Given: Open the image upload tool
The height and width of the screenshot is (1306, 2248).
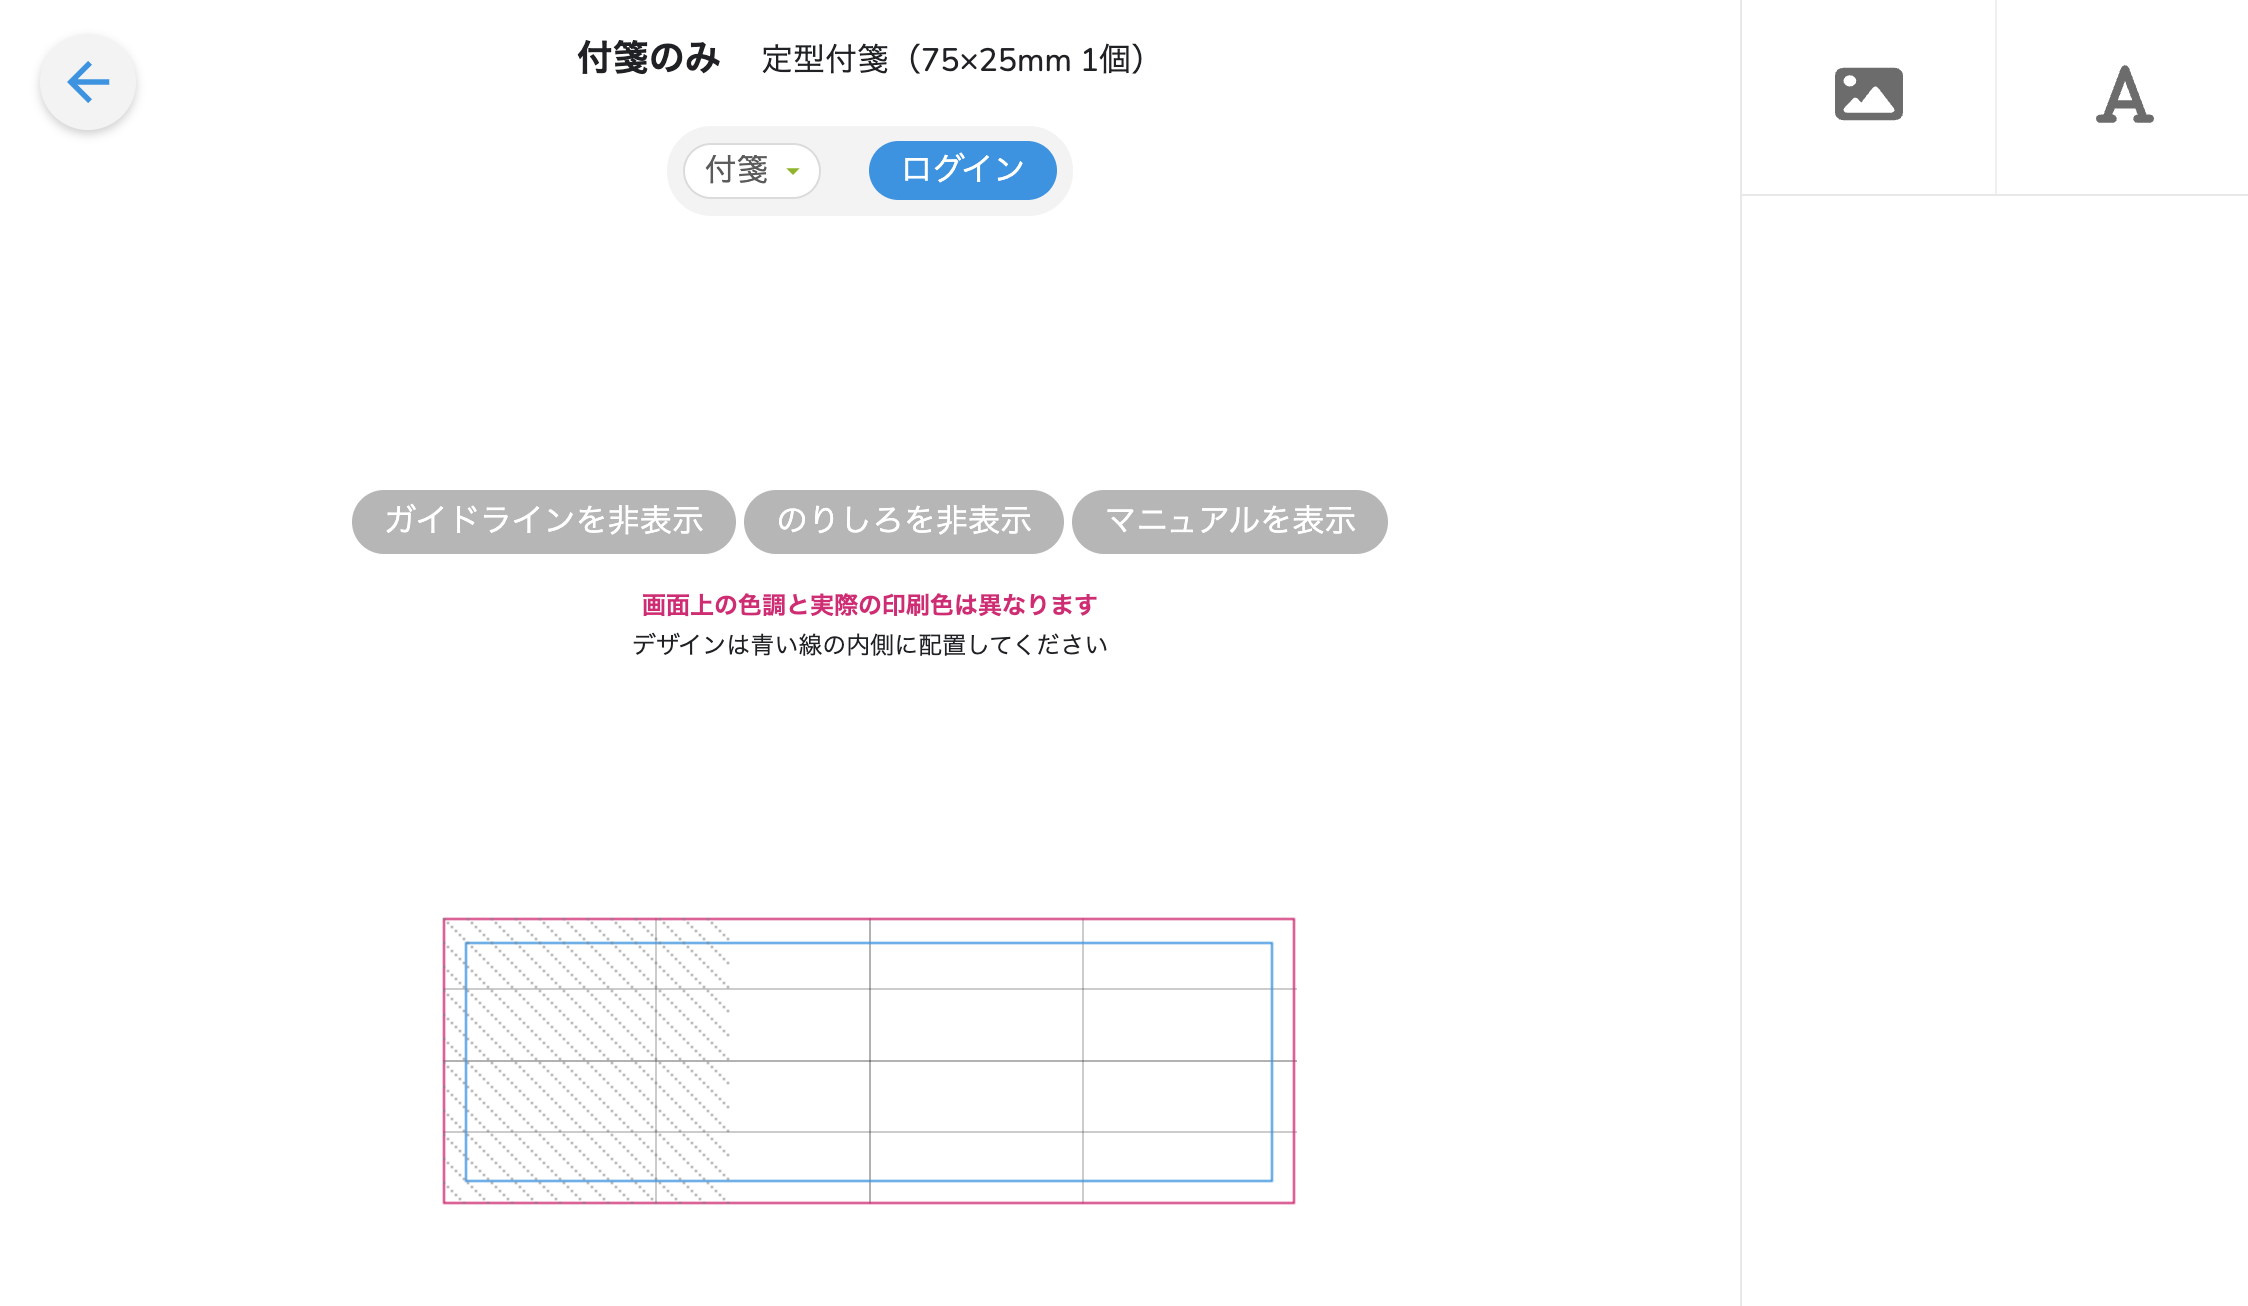Looking at the screenshot, I should point(1868,95).
